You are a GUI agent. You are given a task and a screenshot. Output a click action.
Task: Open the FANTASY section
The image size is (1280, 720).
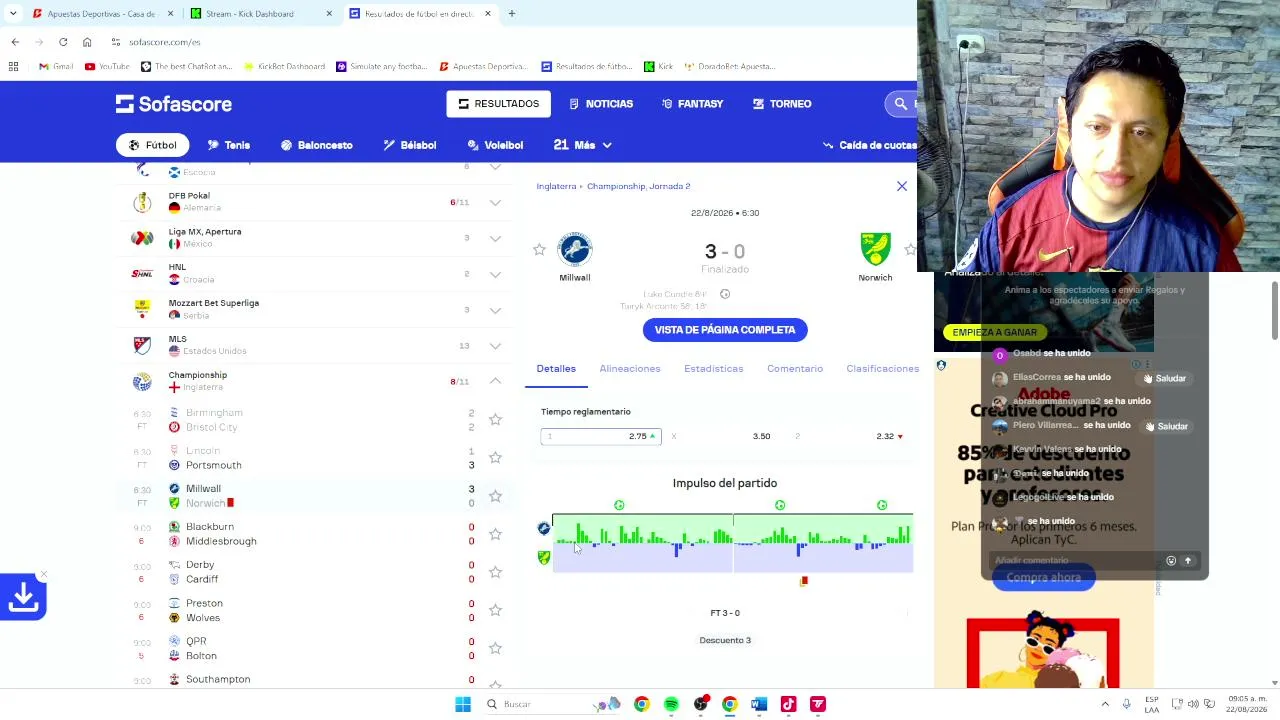click(x=692, y=104)
